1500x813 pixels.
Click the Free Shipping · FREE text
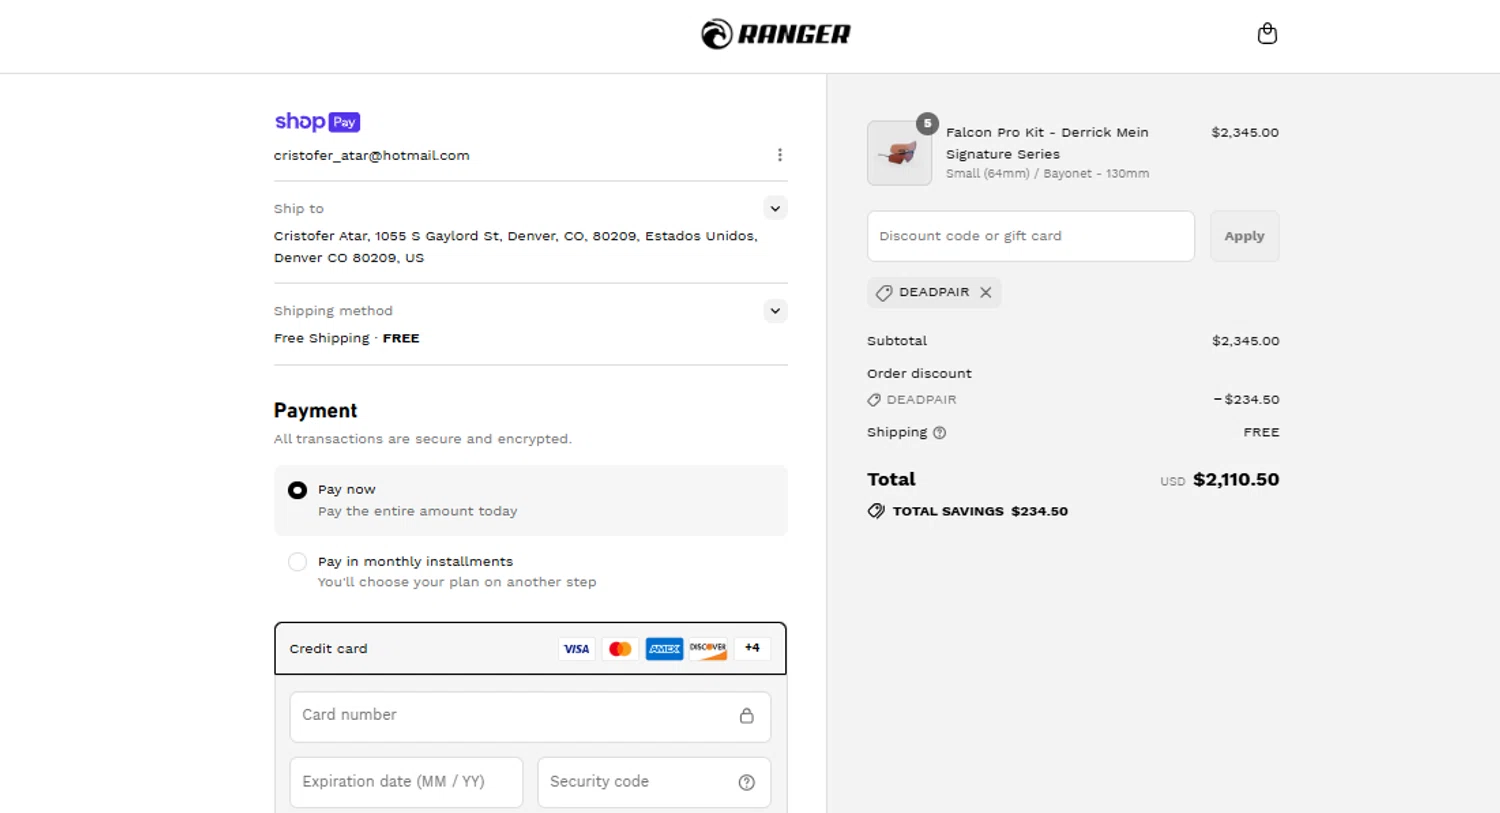(347, 338)
